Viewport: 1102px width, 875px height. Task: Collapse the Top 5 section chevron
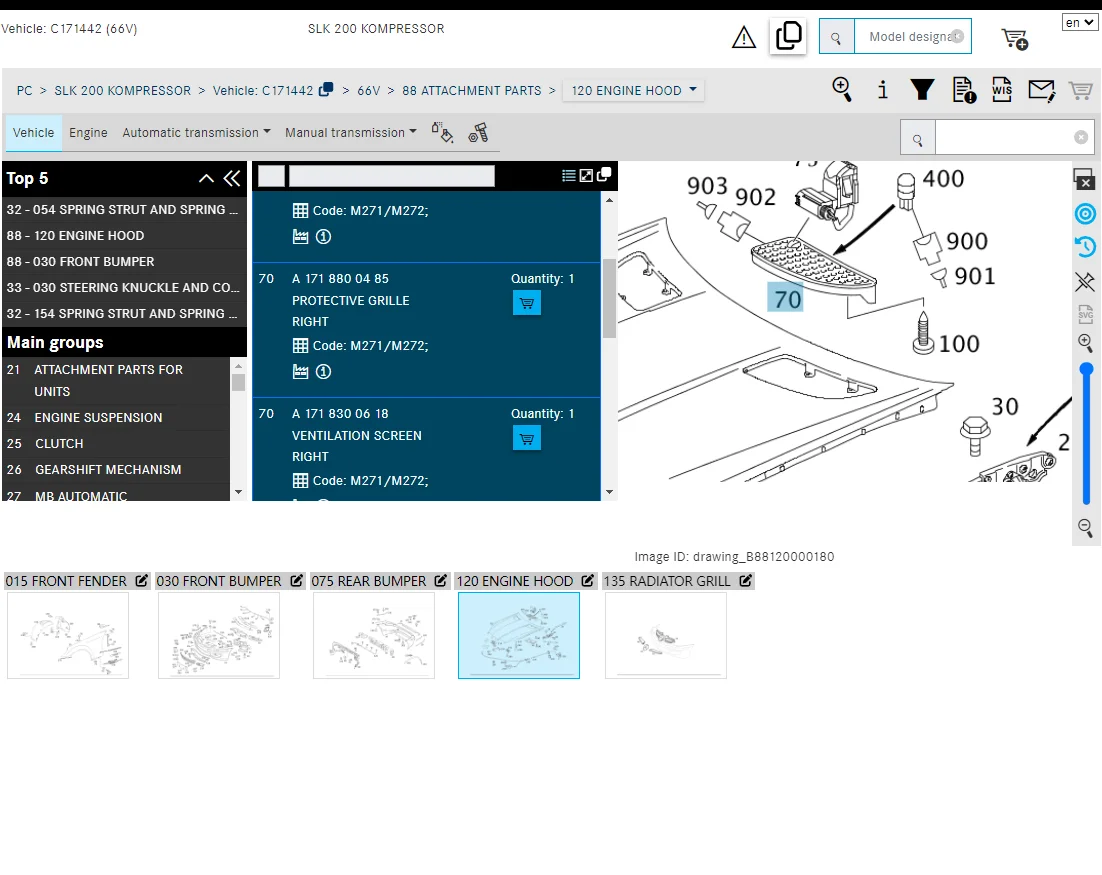(206, 179)
